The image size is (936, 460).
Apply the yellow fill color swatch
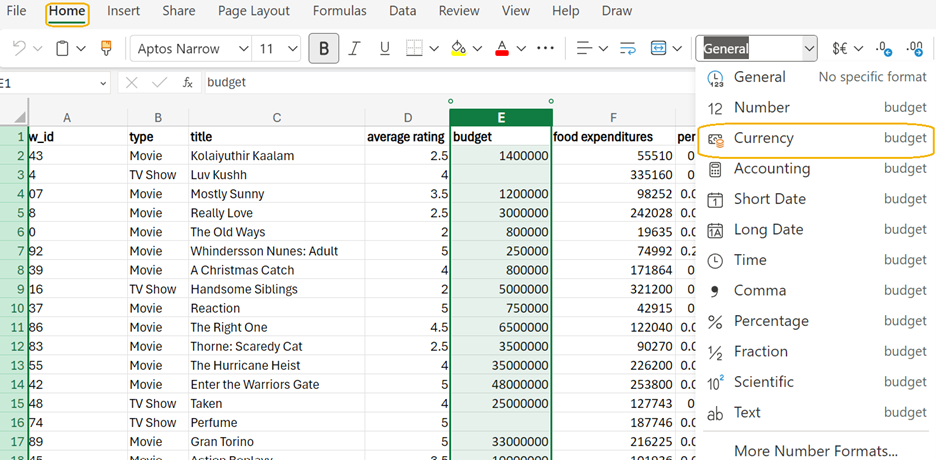click(x=458, y=48)
